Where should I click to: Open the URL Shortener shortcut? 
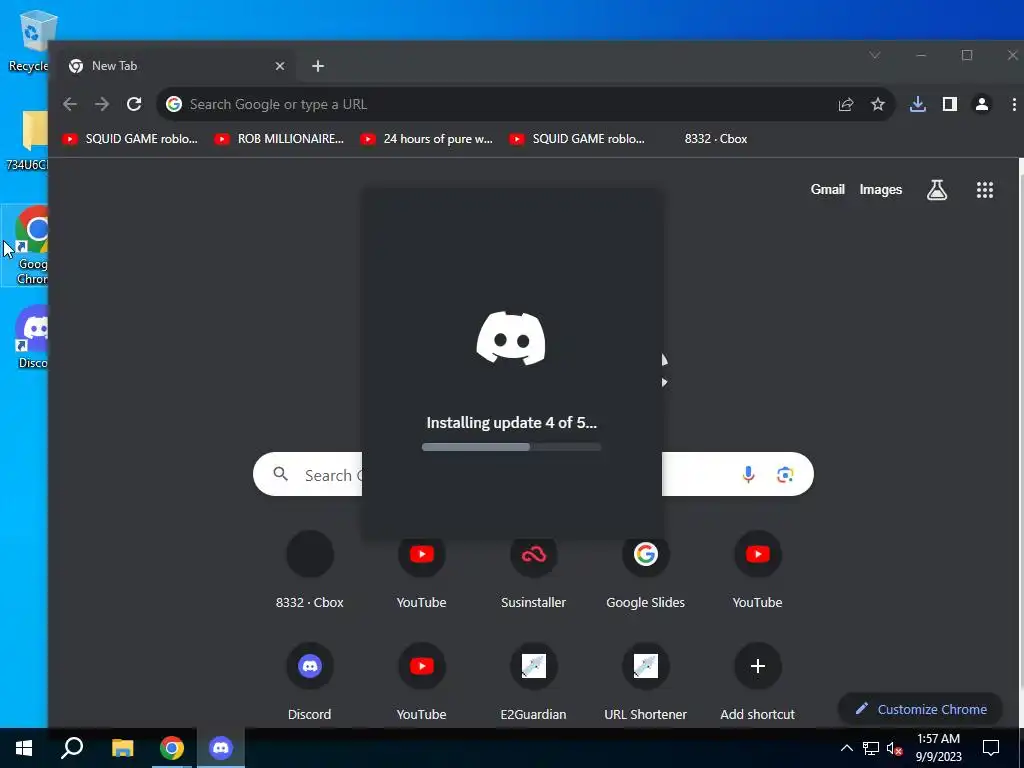tap(645, 683)
